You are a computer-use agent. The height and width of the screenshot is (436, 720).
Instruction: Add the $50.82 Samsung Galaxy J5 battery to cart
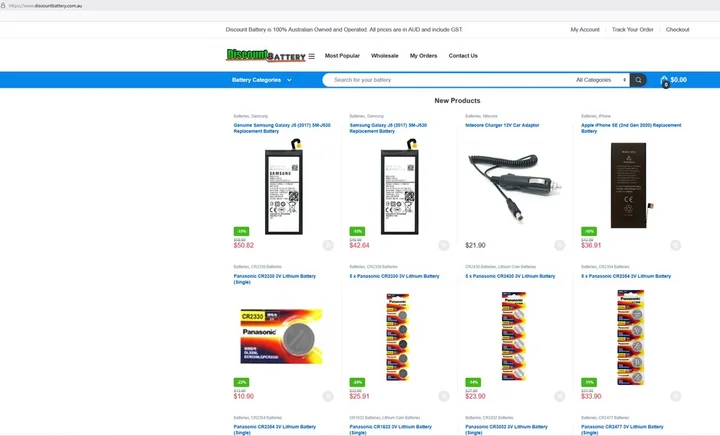[x=327, y=245]
